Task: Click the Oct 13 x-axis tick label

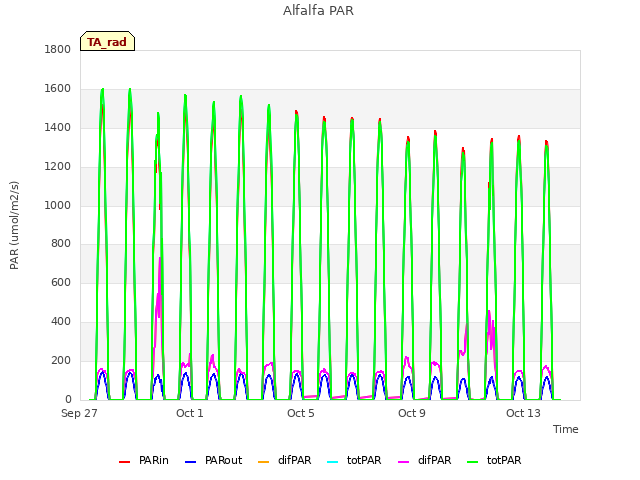Action: pyautogui.click(x=523, y=413)
